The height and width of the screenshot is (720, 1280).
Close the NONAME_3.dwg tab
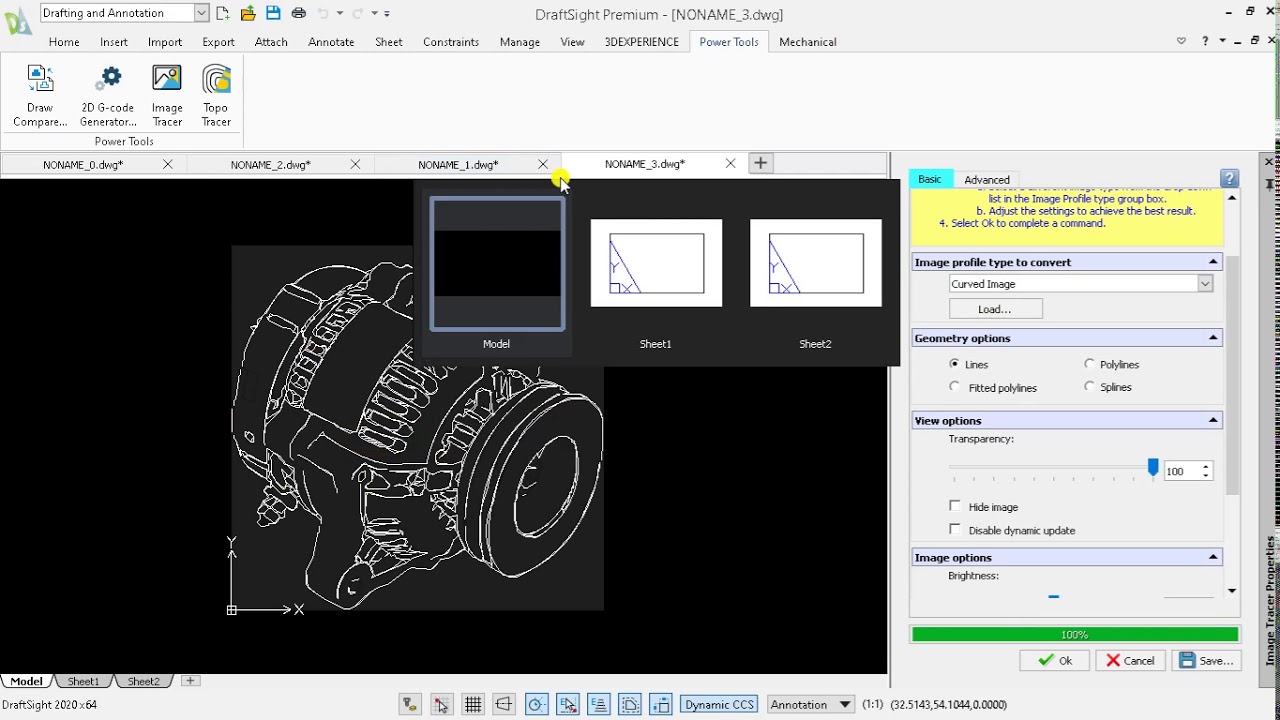730,163
